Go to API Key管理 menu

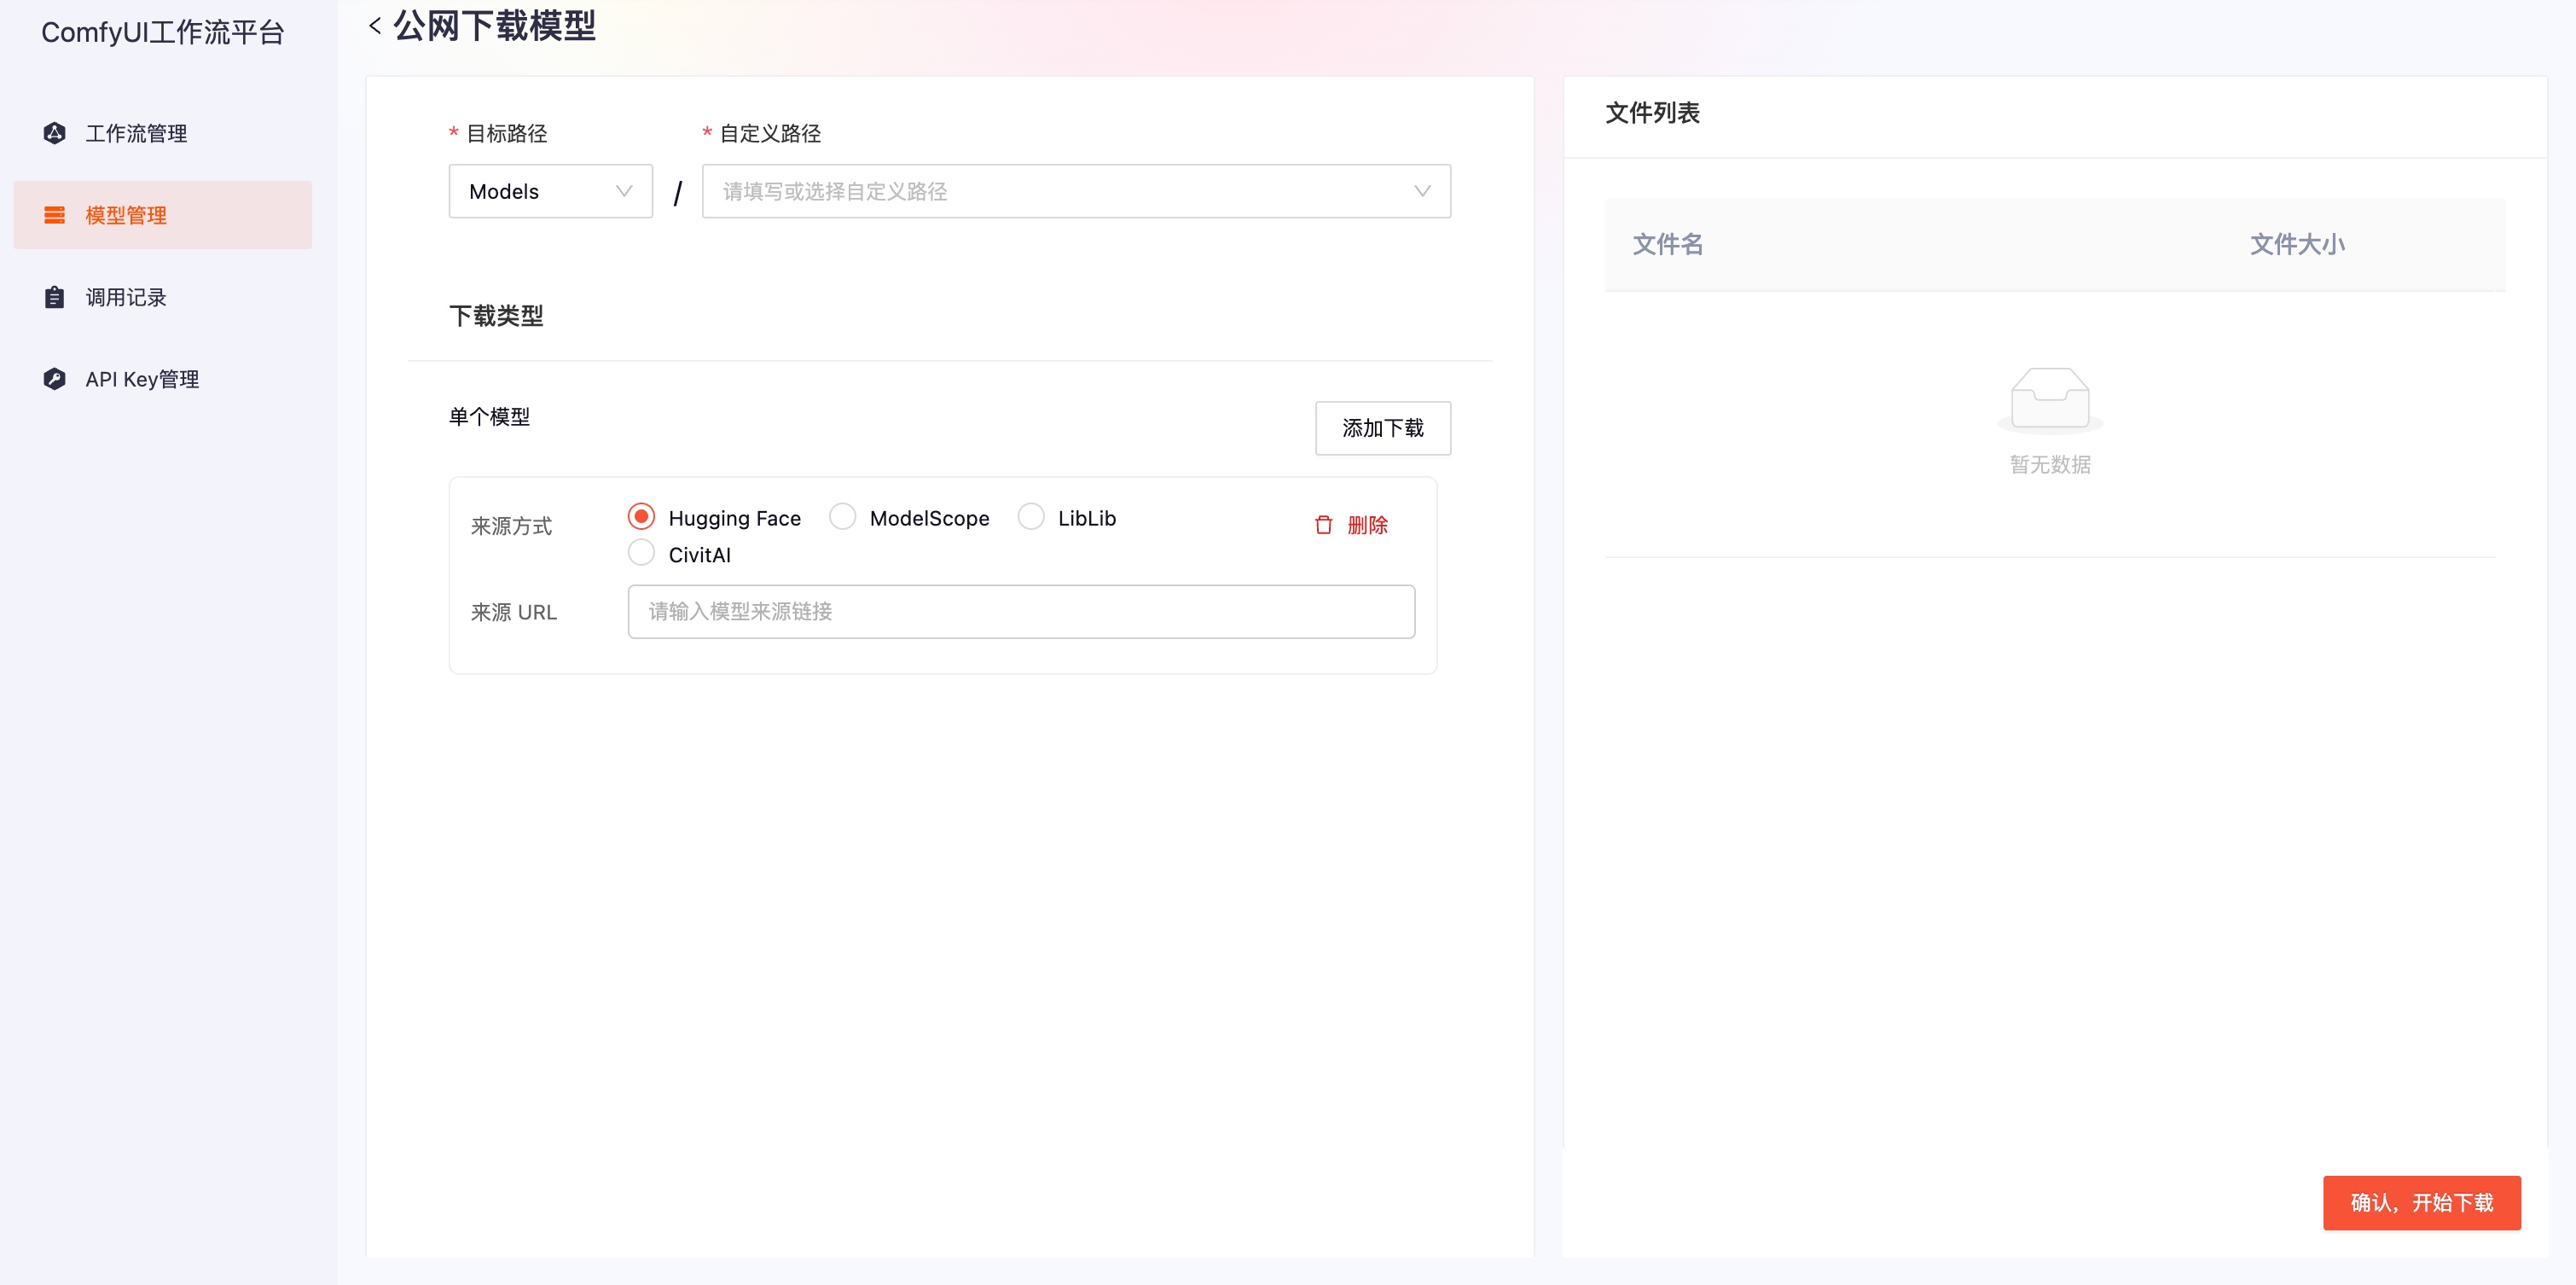point(142,379)
